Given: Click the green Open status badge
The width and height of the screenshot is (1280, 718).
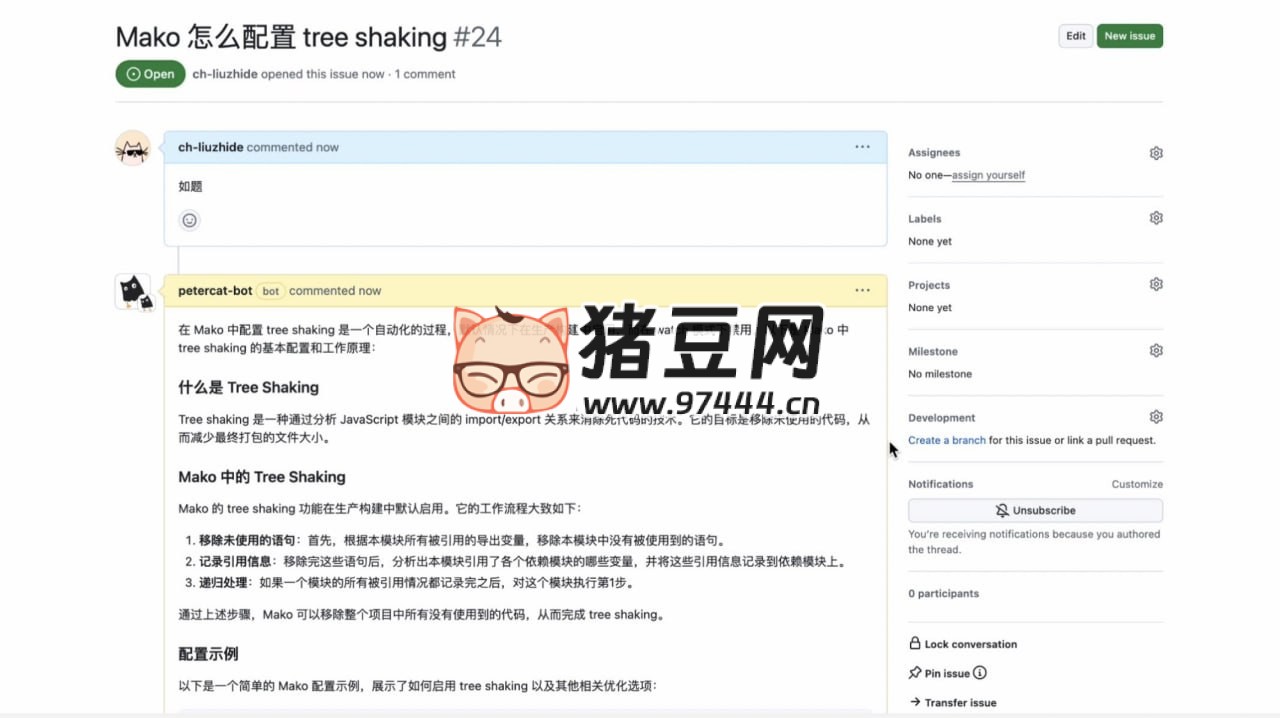Looking at the screenshot, I should click(x=150, y=73).
